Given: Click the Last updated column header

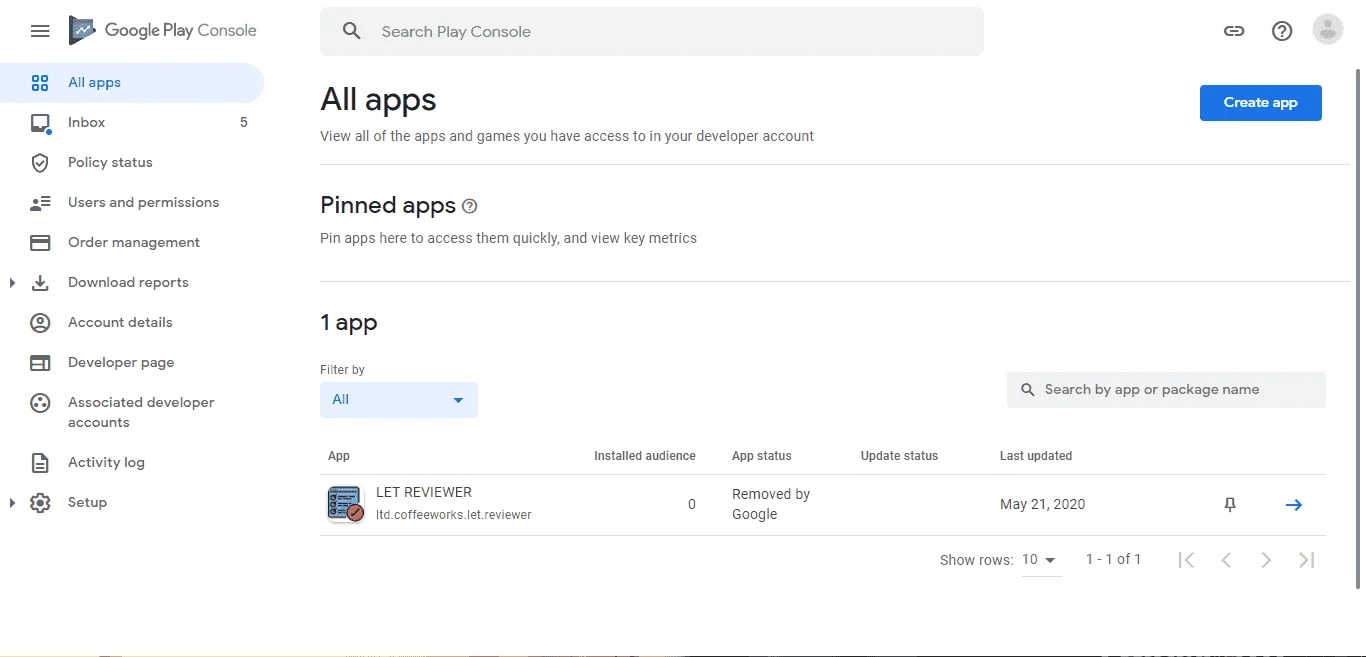Looking at the screenshot, I should (1036, 456).
